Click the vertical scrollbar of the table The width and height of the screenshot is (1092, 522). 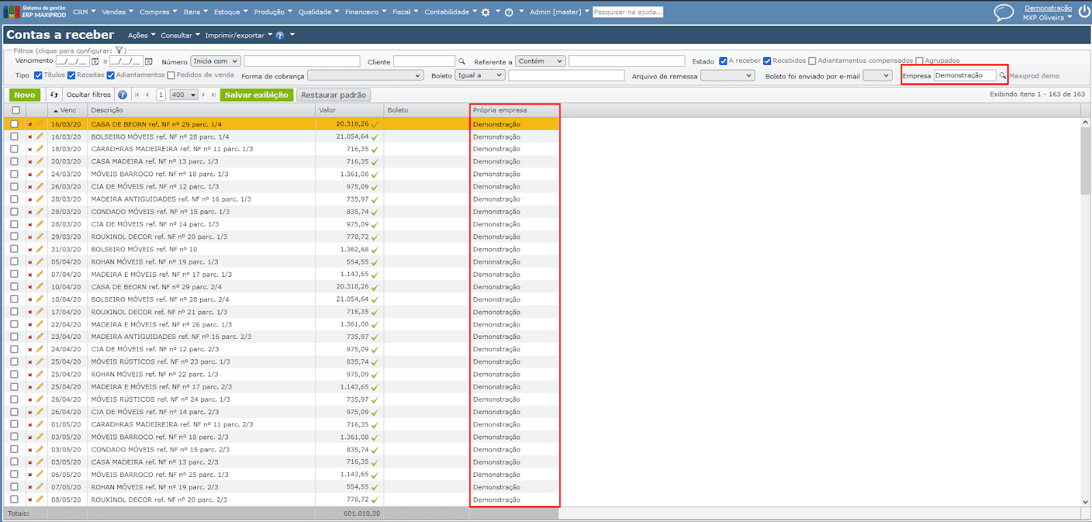click(1086, 311)
